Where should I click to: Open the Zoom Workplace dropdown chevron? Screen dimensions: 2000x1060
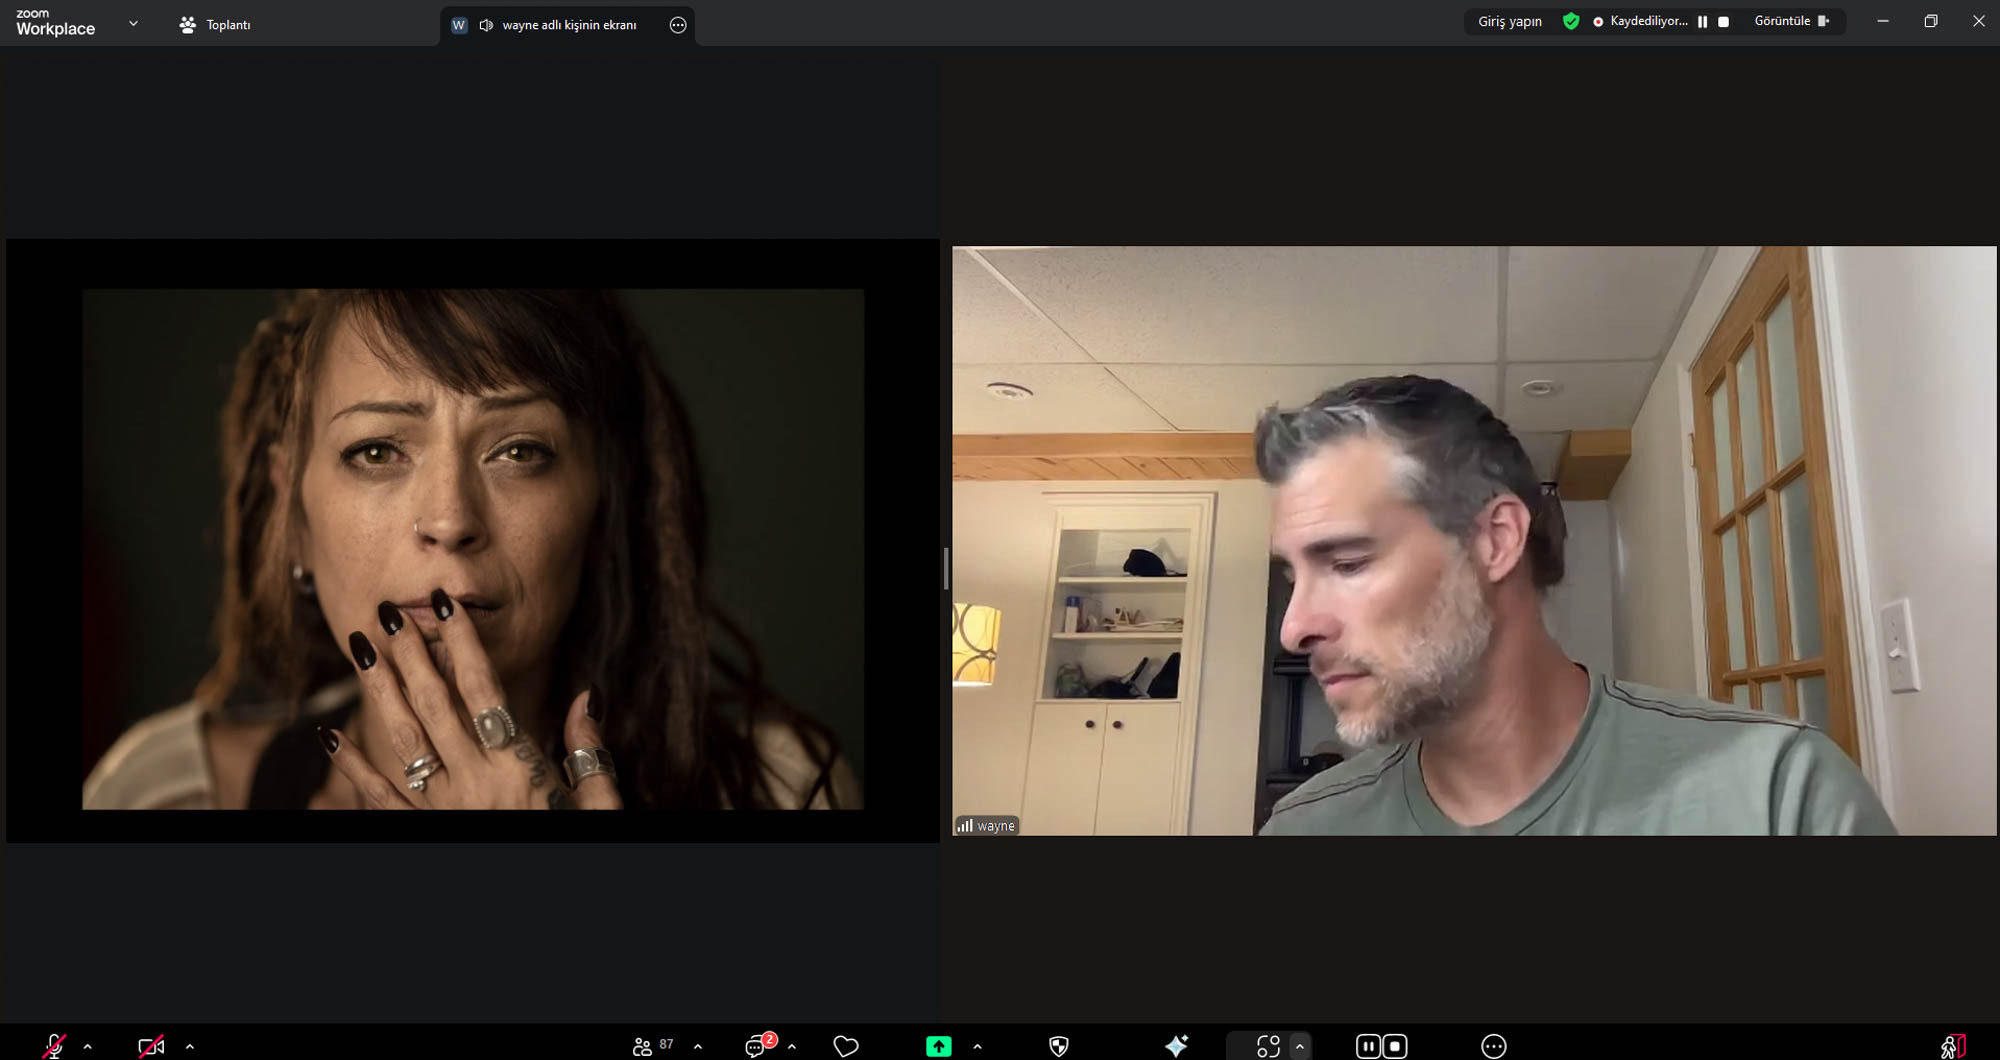(133, 23)
